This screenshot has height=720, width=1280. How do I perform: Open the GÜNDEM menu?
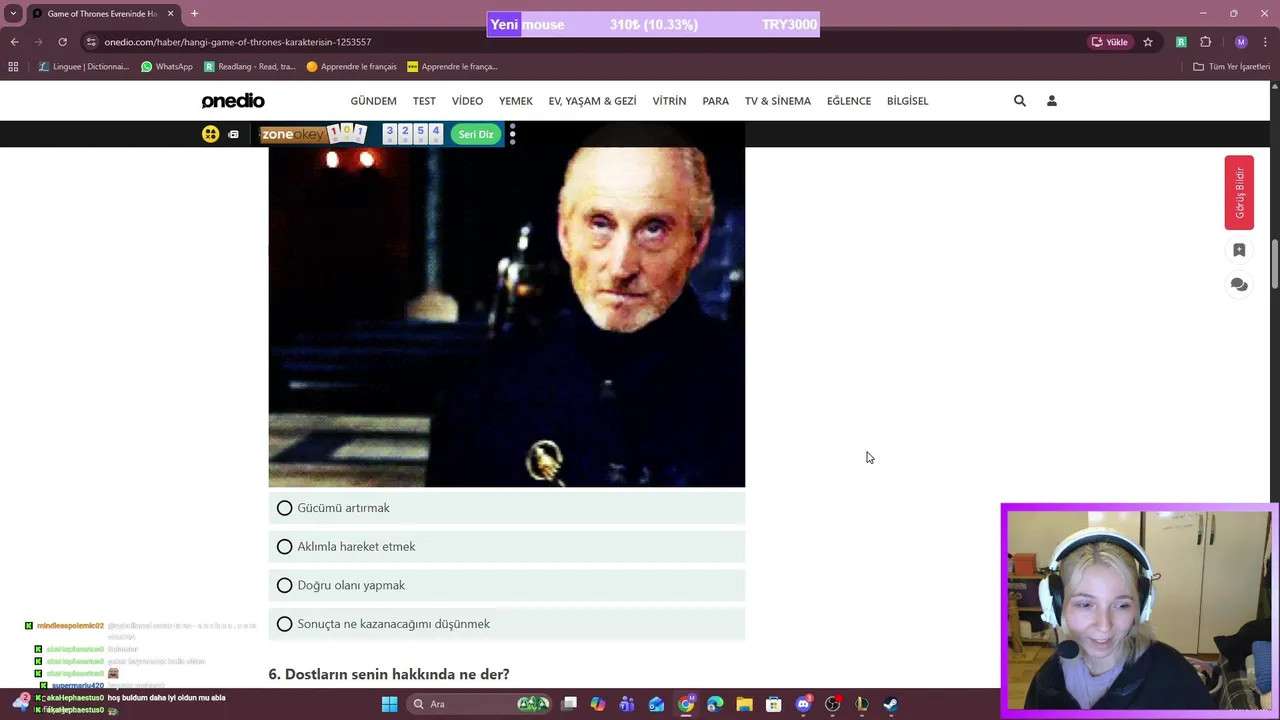tap(373, 101)
